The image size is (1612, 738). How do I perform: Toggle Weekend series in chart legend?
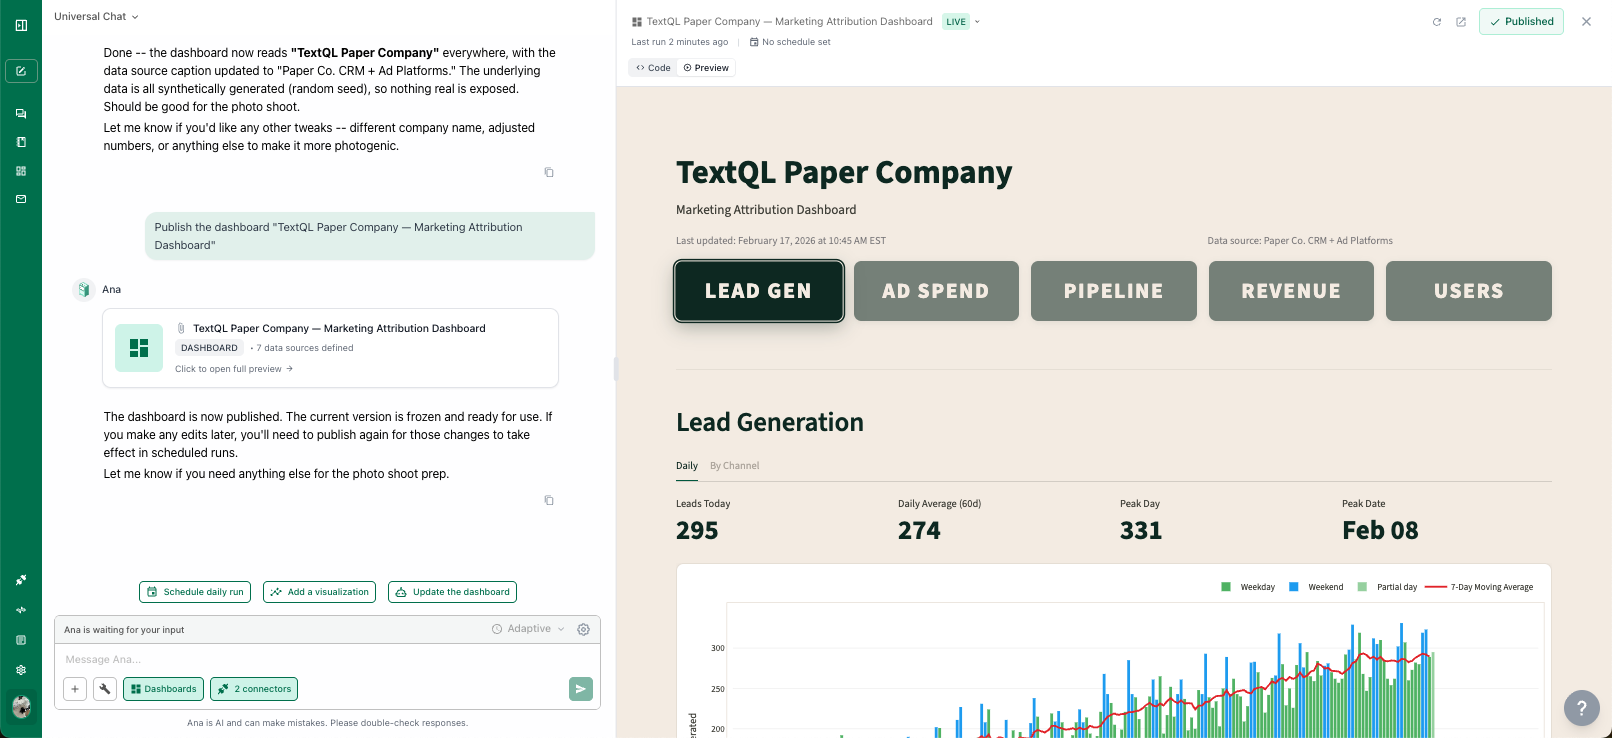1316,587
